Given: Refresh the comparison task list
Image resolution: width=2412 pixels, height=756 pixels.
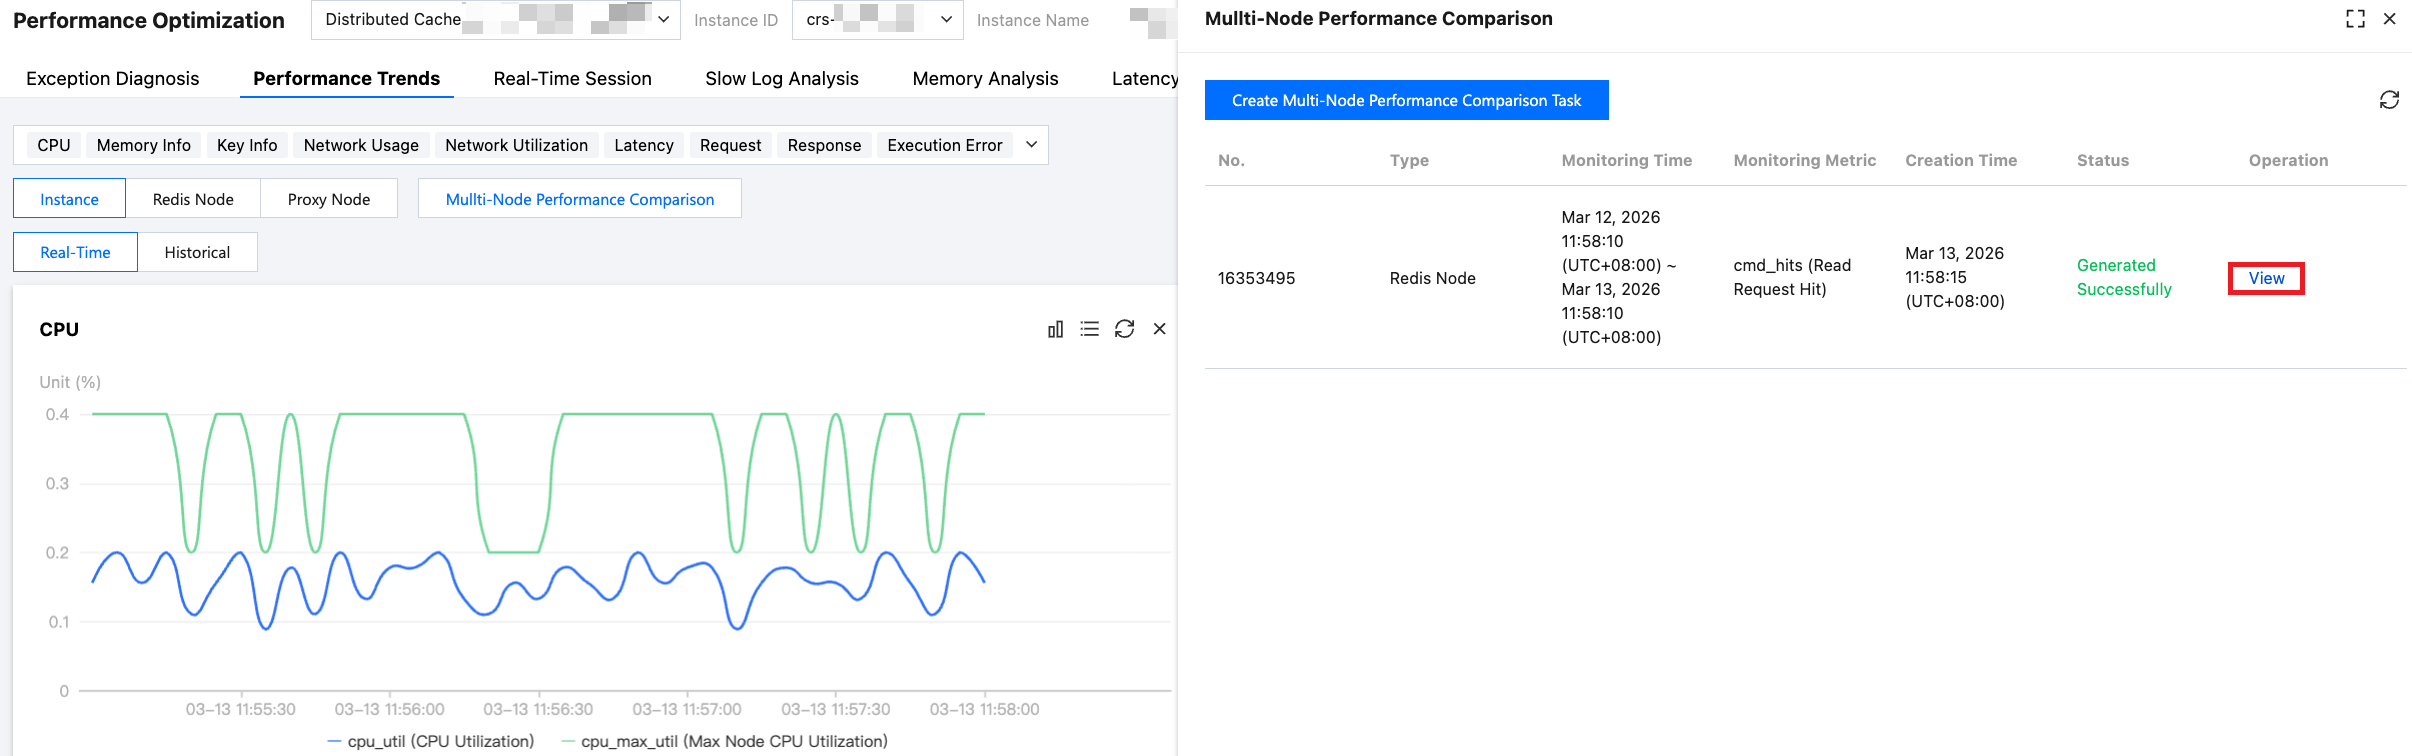Looking at the screenshot, I should click(2389, 100).
